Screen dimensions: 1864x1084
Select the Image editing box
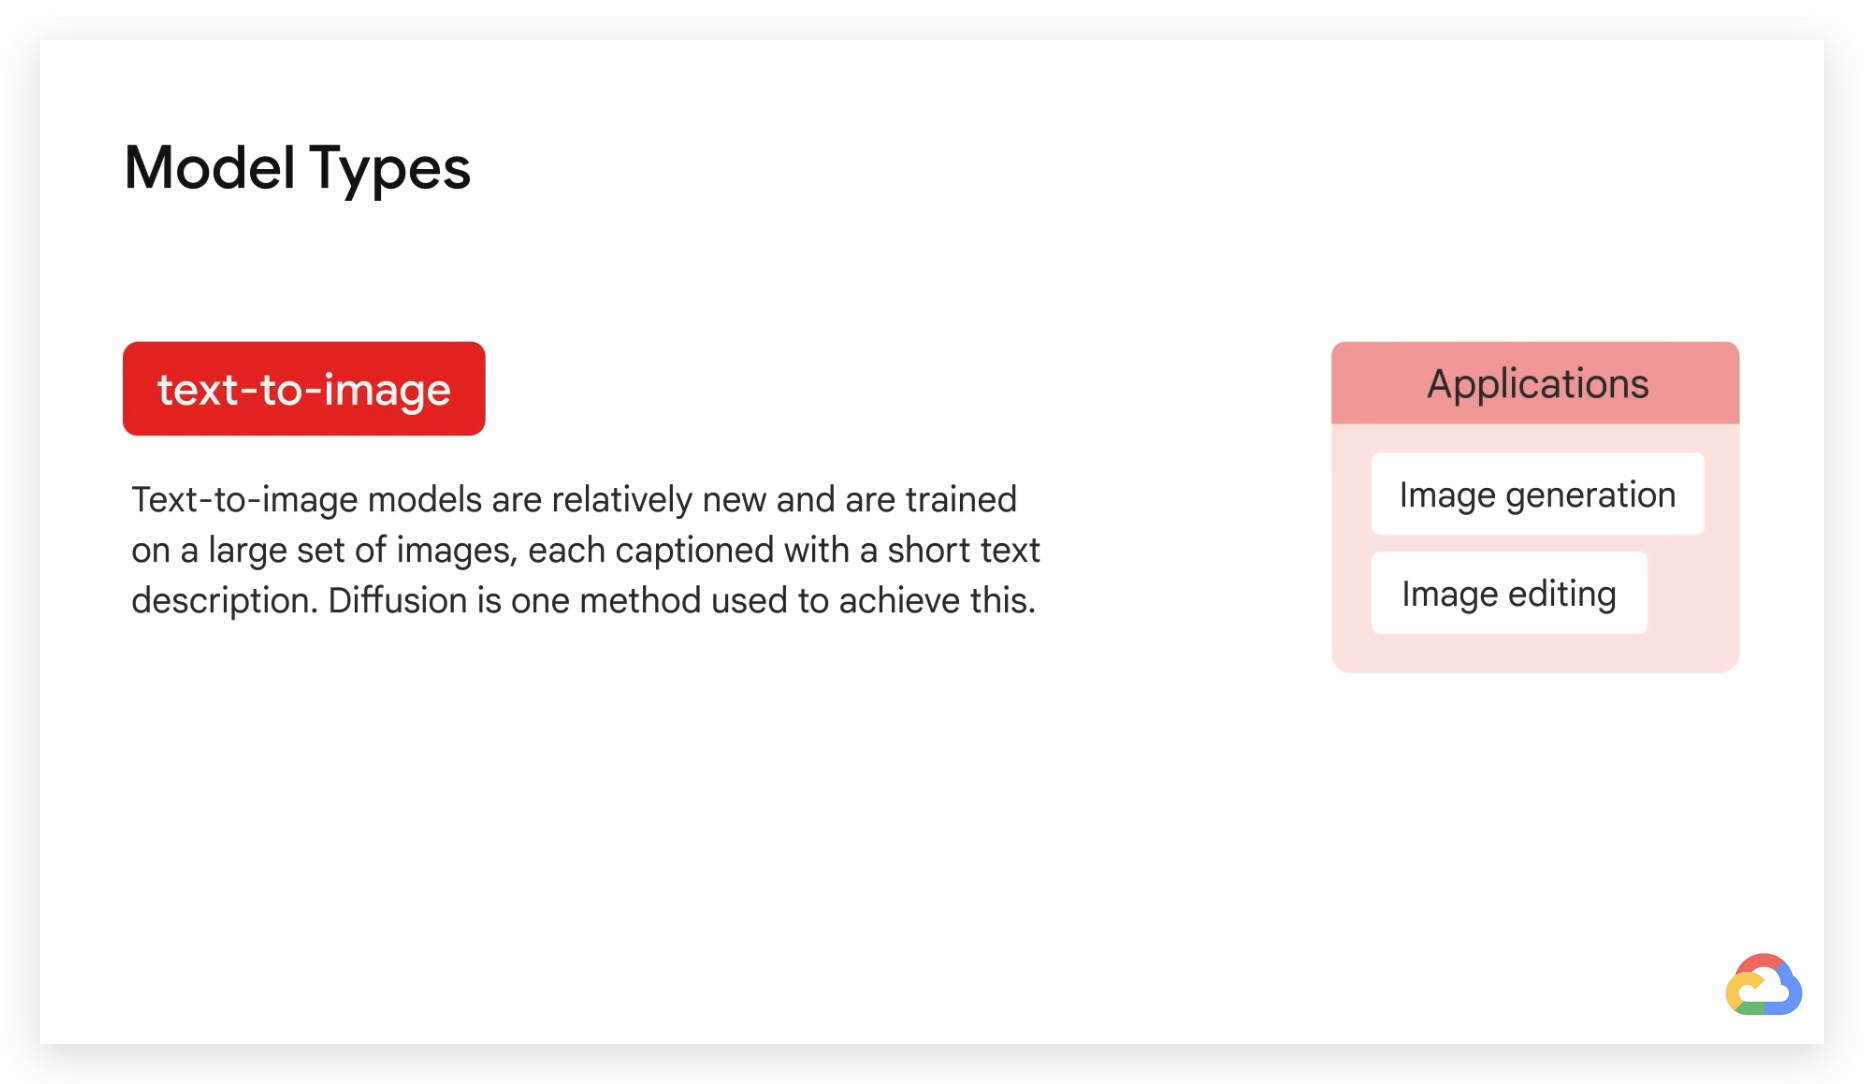click(1509, 593)
